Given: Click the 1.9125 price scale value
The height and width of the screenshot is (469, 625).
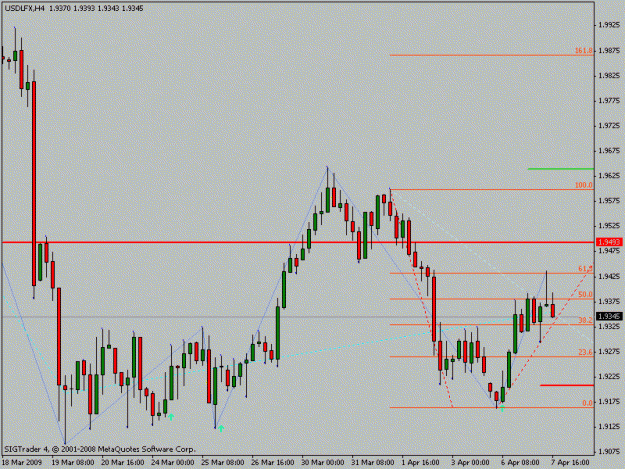Looking at the screenshot, I should click(x=609, y=427).
